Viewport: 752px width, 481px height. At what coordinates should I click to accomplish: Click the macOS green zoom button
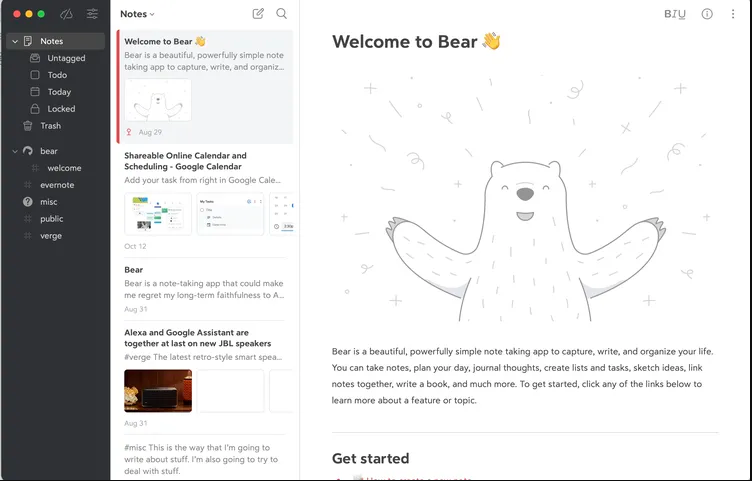tap(41, 14)
